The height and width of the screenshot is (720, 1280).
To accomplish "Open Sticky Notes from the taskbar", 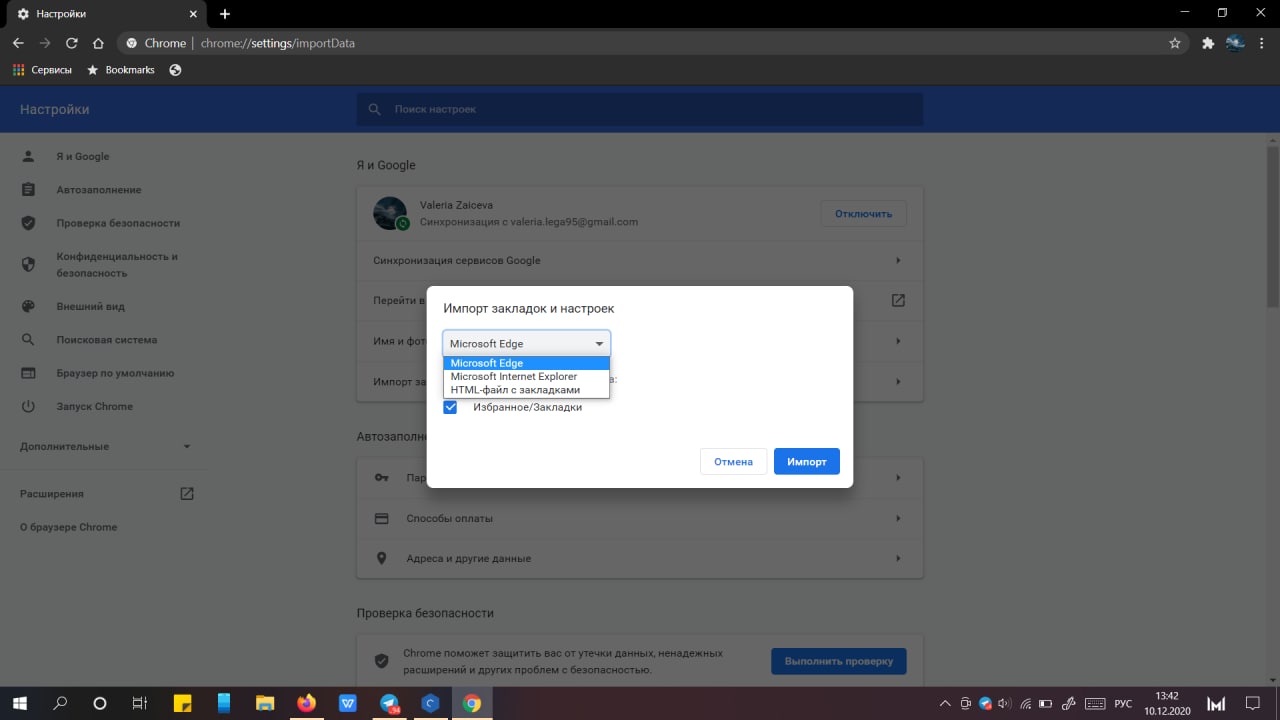I will [x=182, y=703].
